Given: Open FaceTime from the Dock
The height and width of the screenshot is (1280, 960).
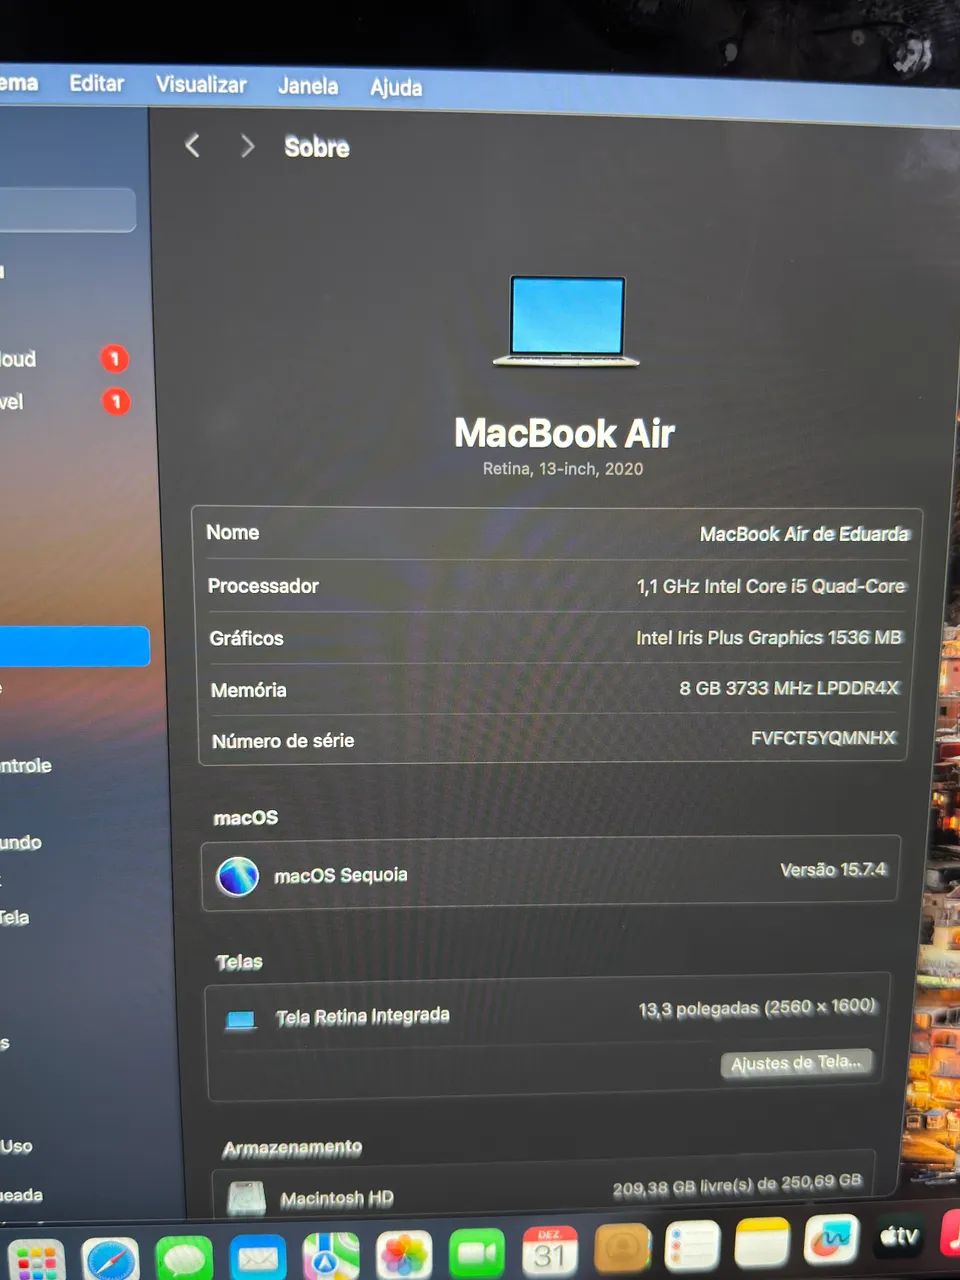Looking at the screenshot, I should (477, 1253).
